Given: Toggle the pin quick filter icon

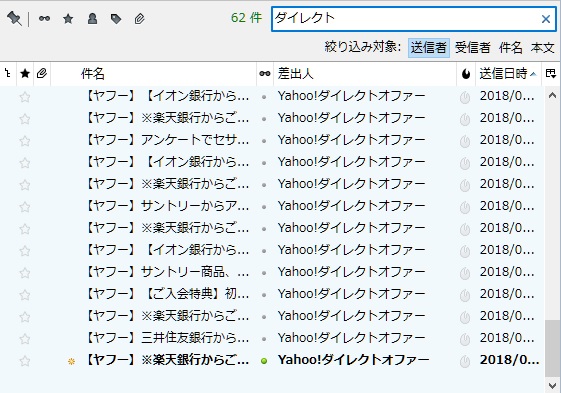Looking at the screenshot, I should tap(14, 18).
